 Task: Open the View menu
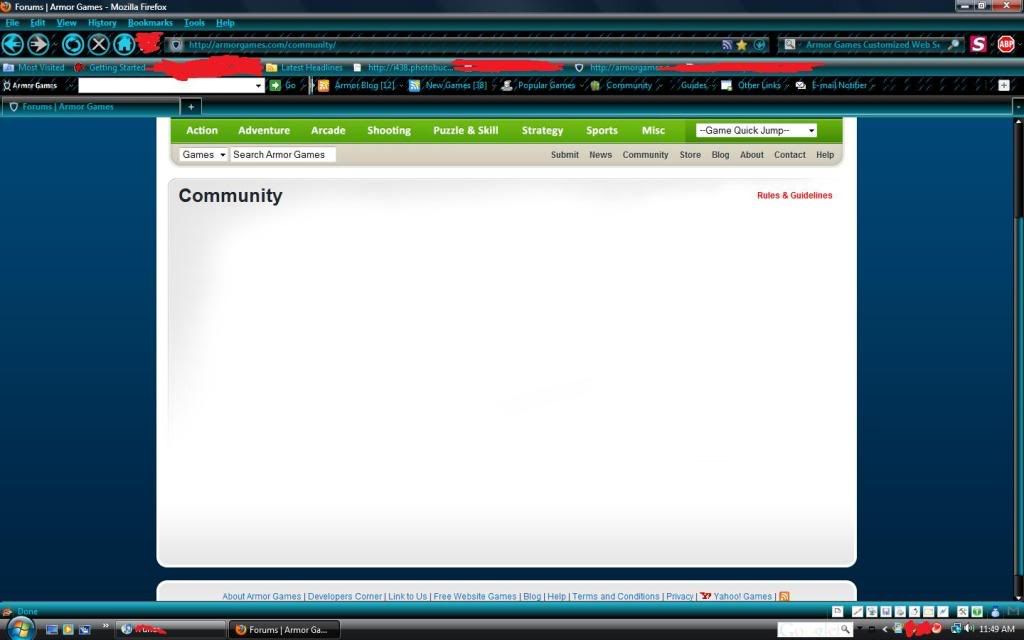pos(66,23)
